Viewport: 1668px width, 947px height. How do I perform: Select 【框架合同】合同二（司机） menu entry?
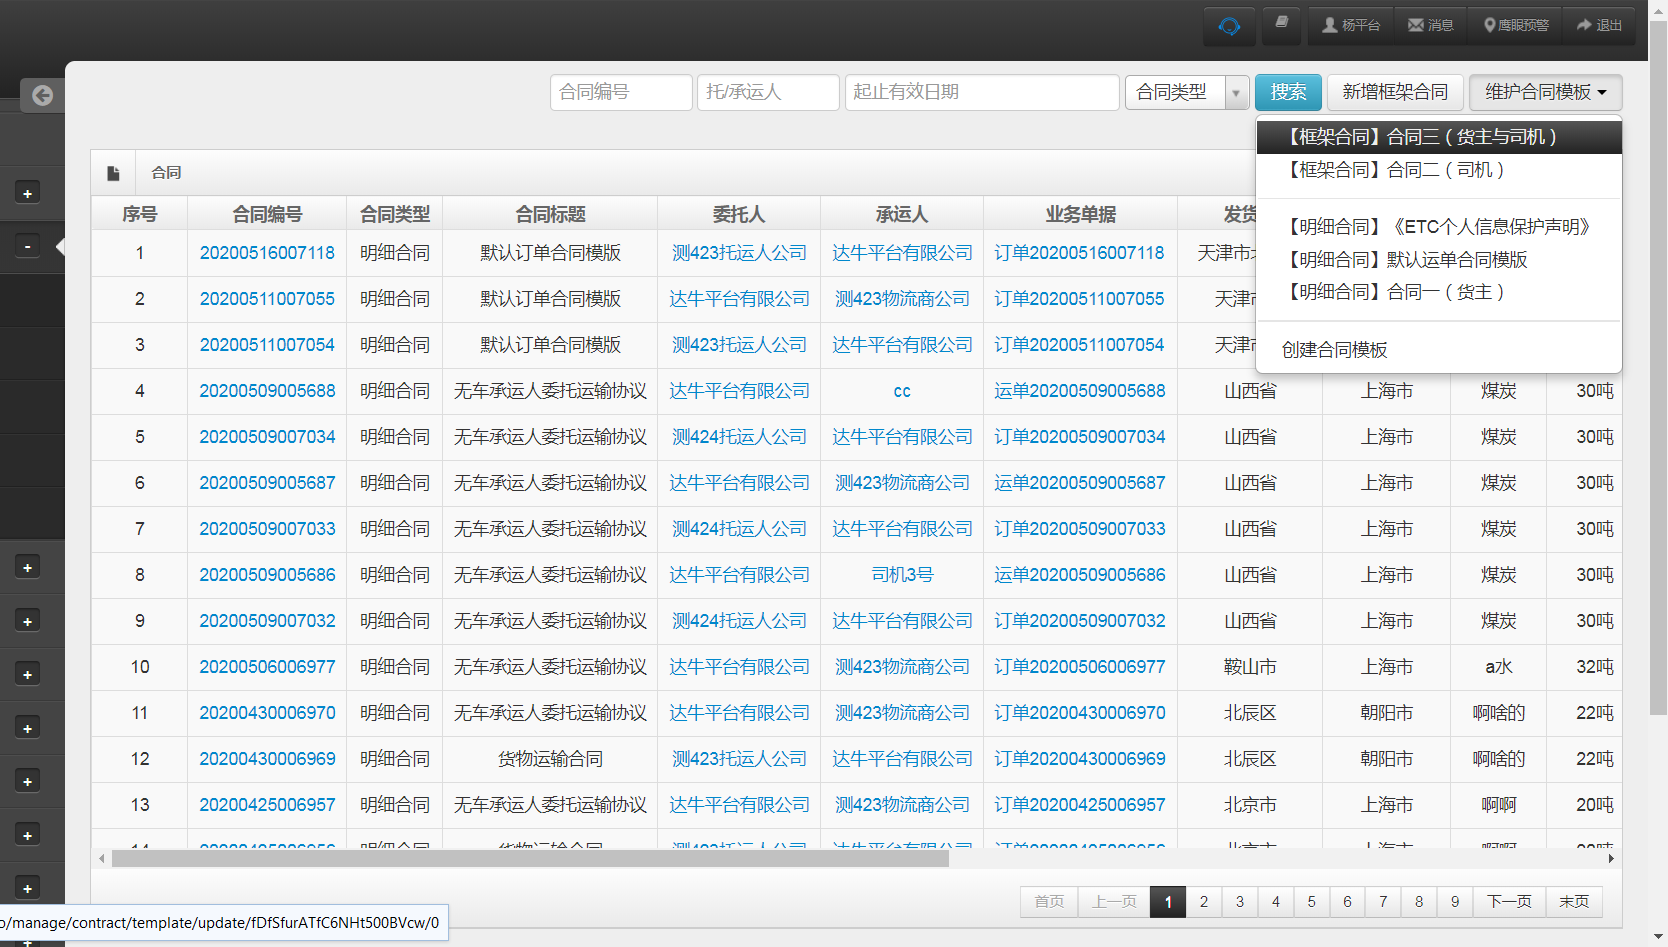(1395, 170)
